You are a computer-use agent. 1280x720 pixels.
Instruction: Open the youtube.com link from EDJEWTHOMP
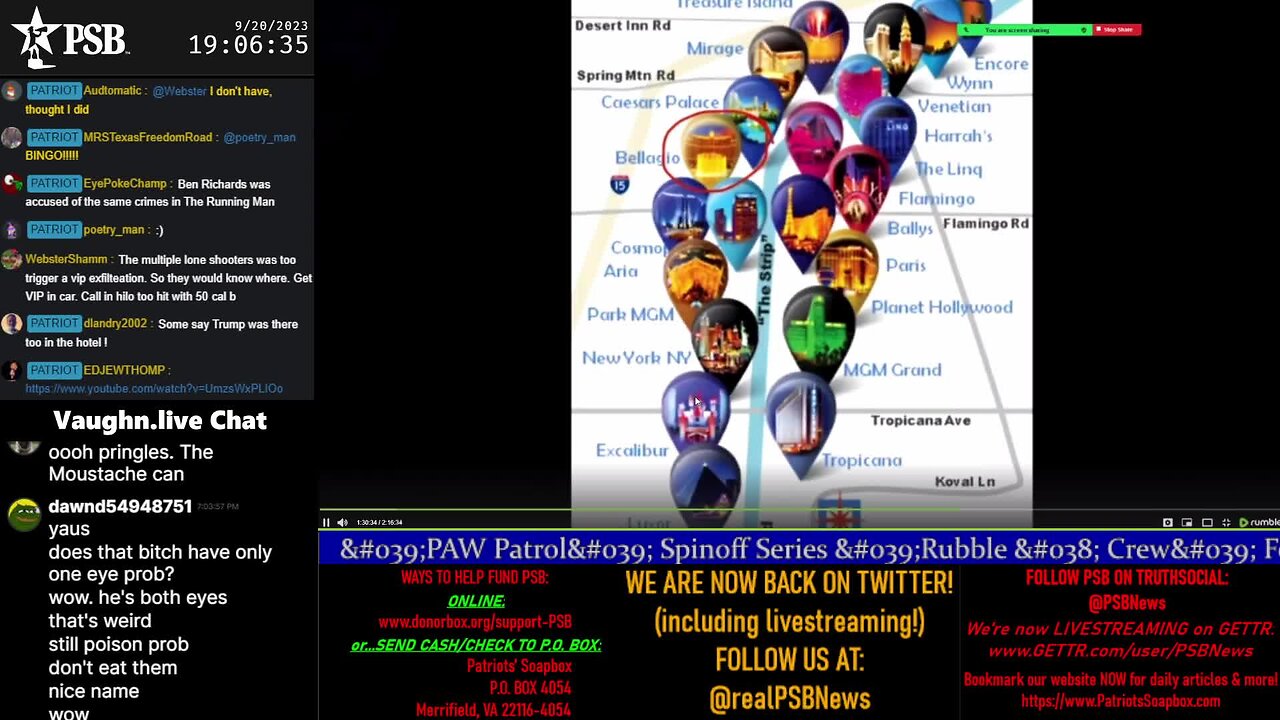pos(154,388)
